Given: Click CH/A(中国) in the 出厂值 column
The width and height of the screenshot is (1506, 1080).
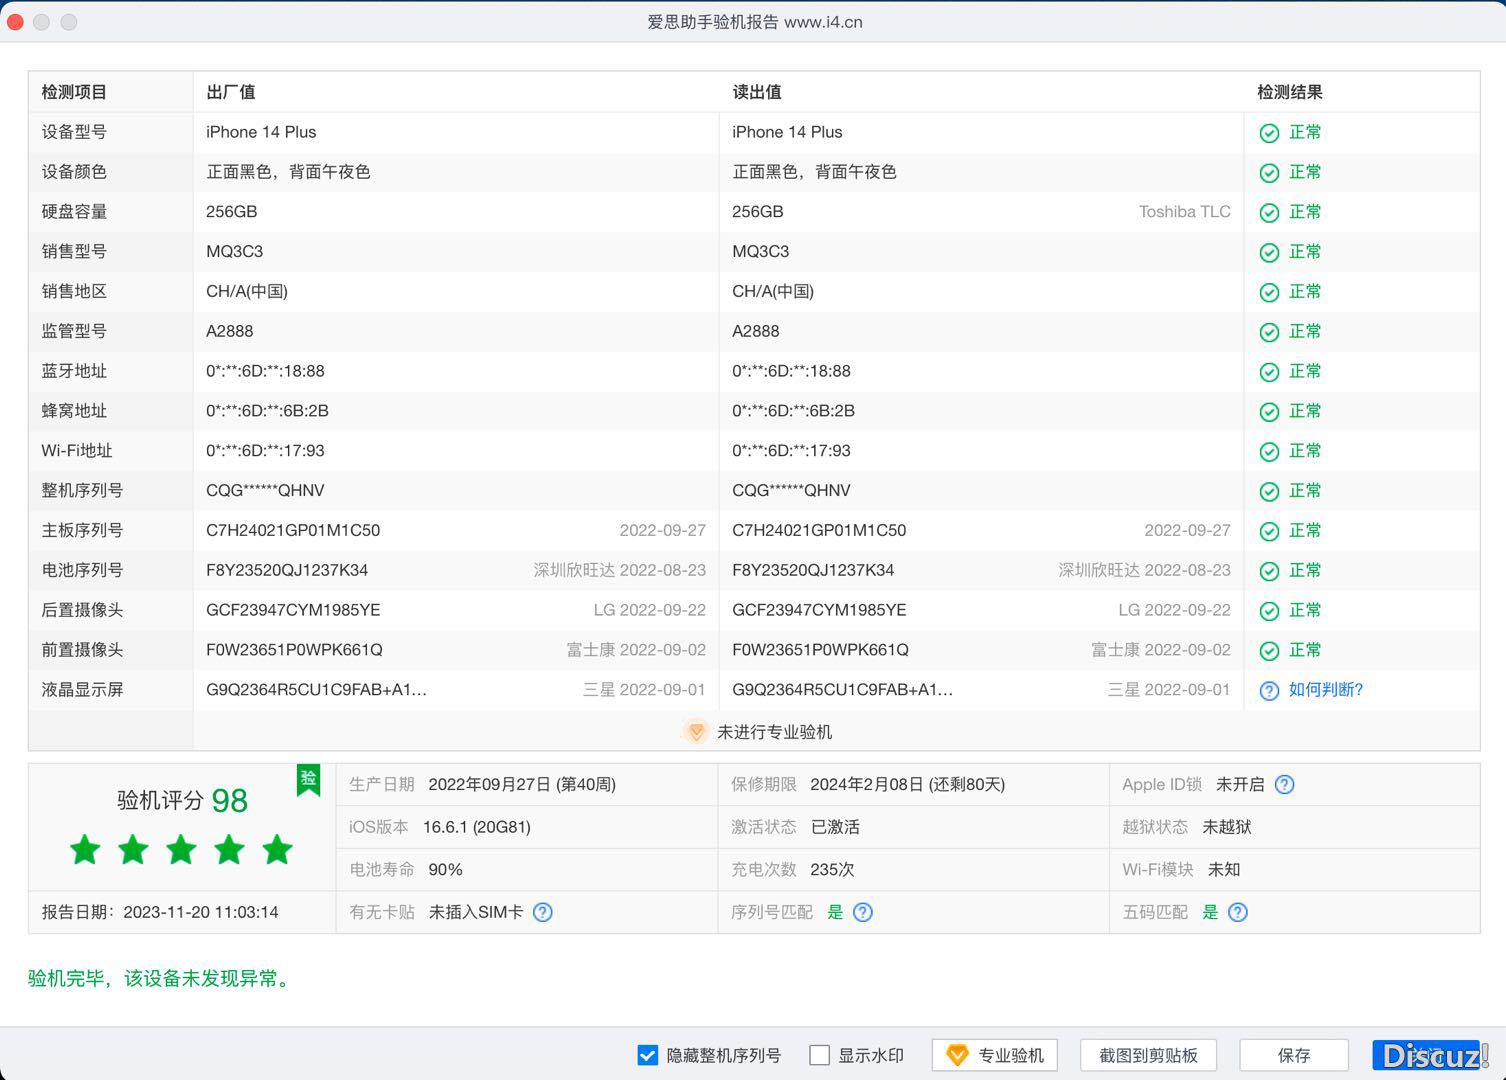Looking at the screenshot, I should [x=247, y=292].
